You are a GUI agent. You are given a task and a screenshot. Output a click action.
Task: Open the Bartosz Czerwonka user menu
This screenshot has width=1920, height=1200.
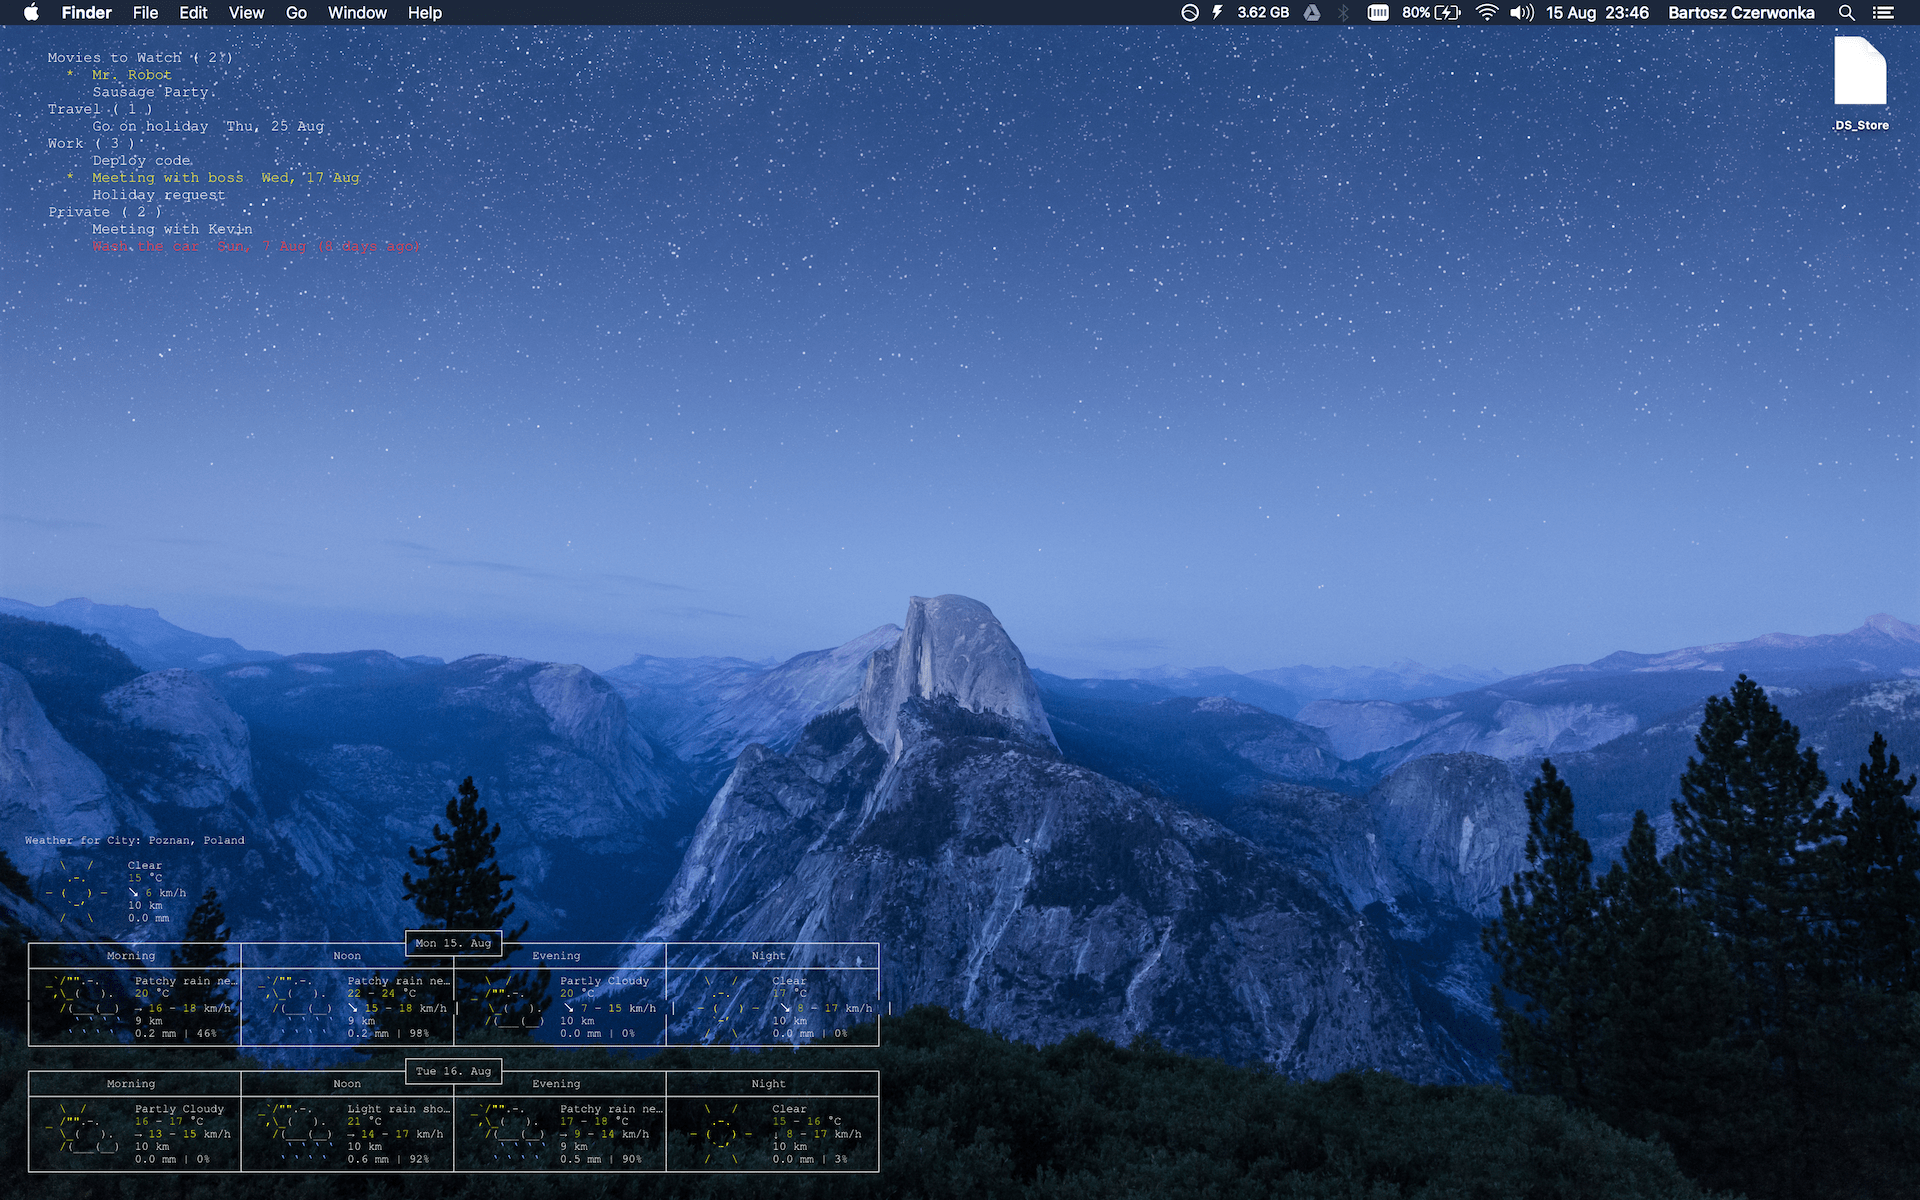point(1741,13)
